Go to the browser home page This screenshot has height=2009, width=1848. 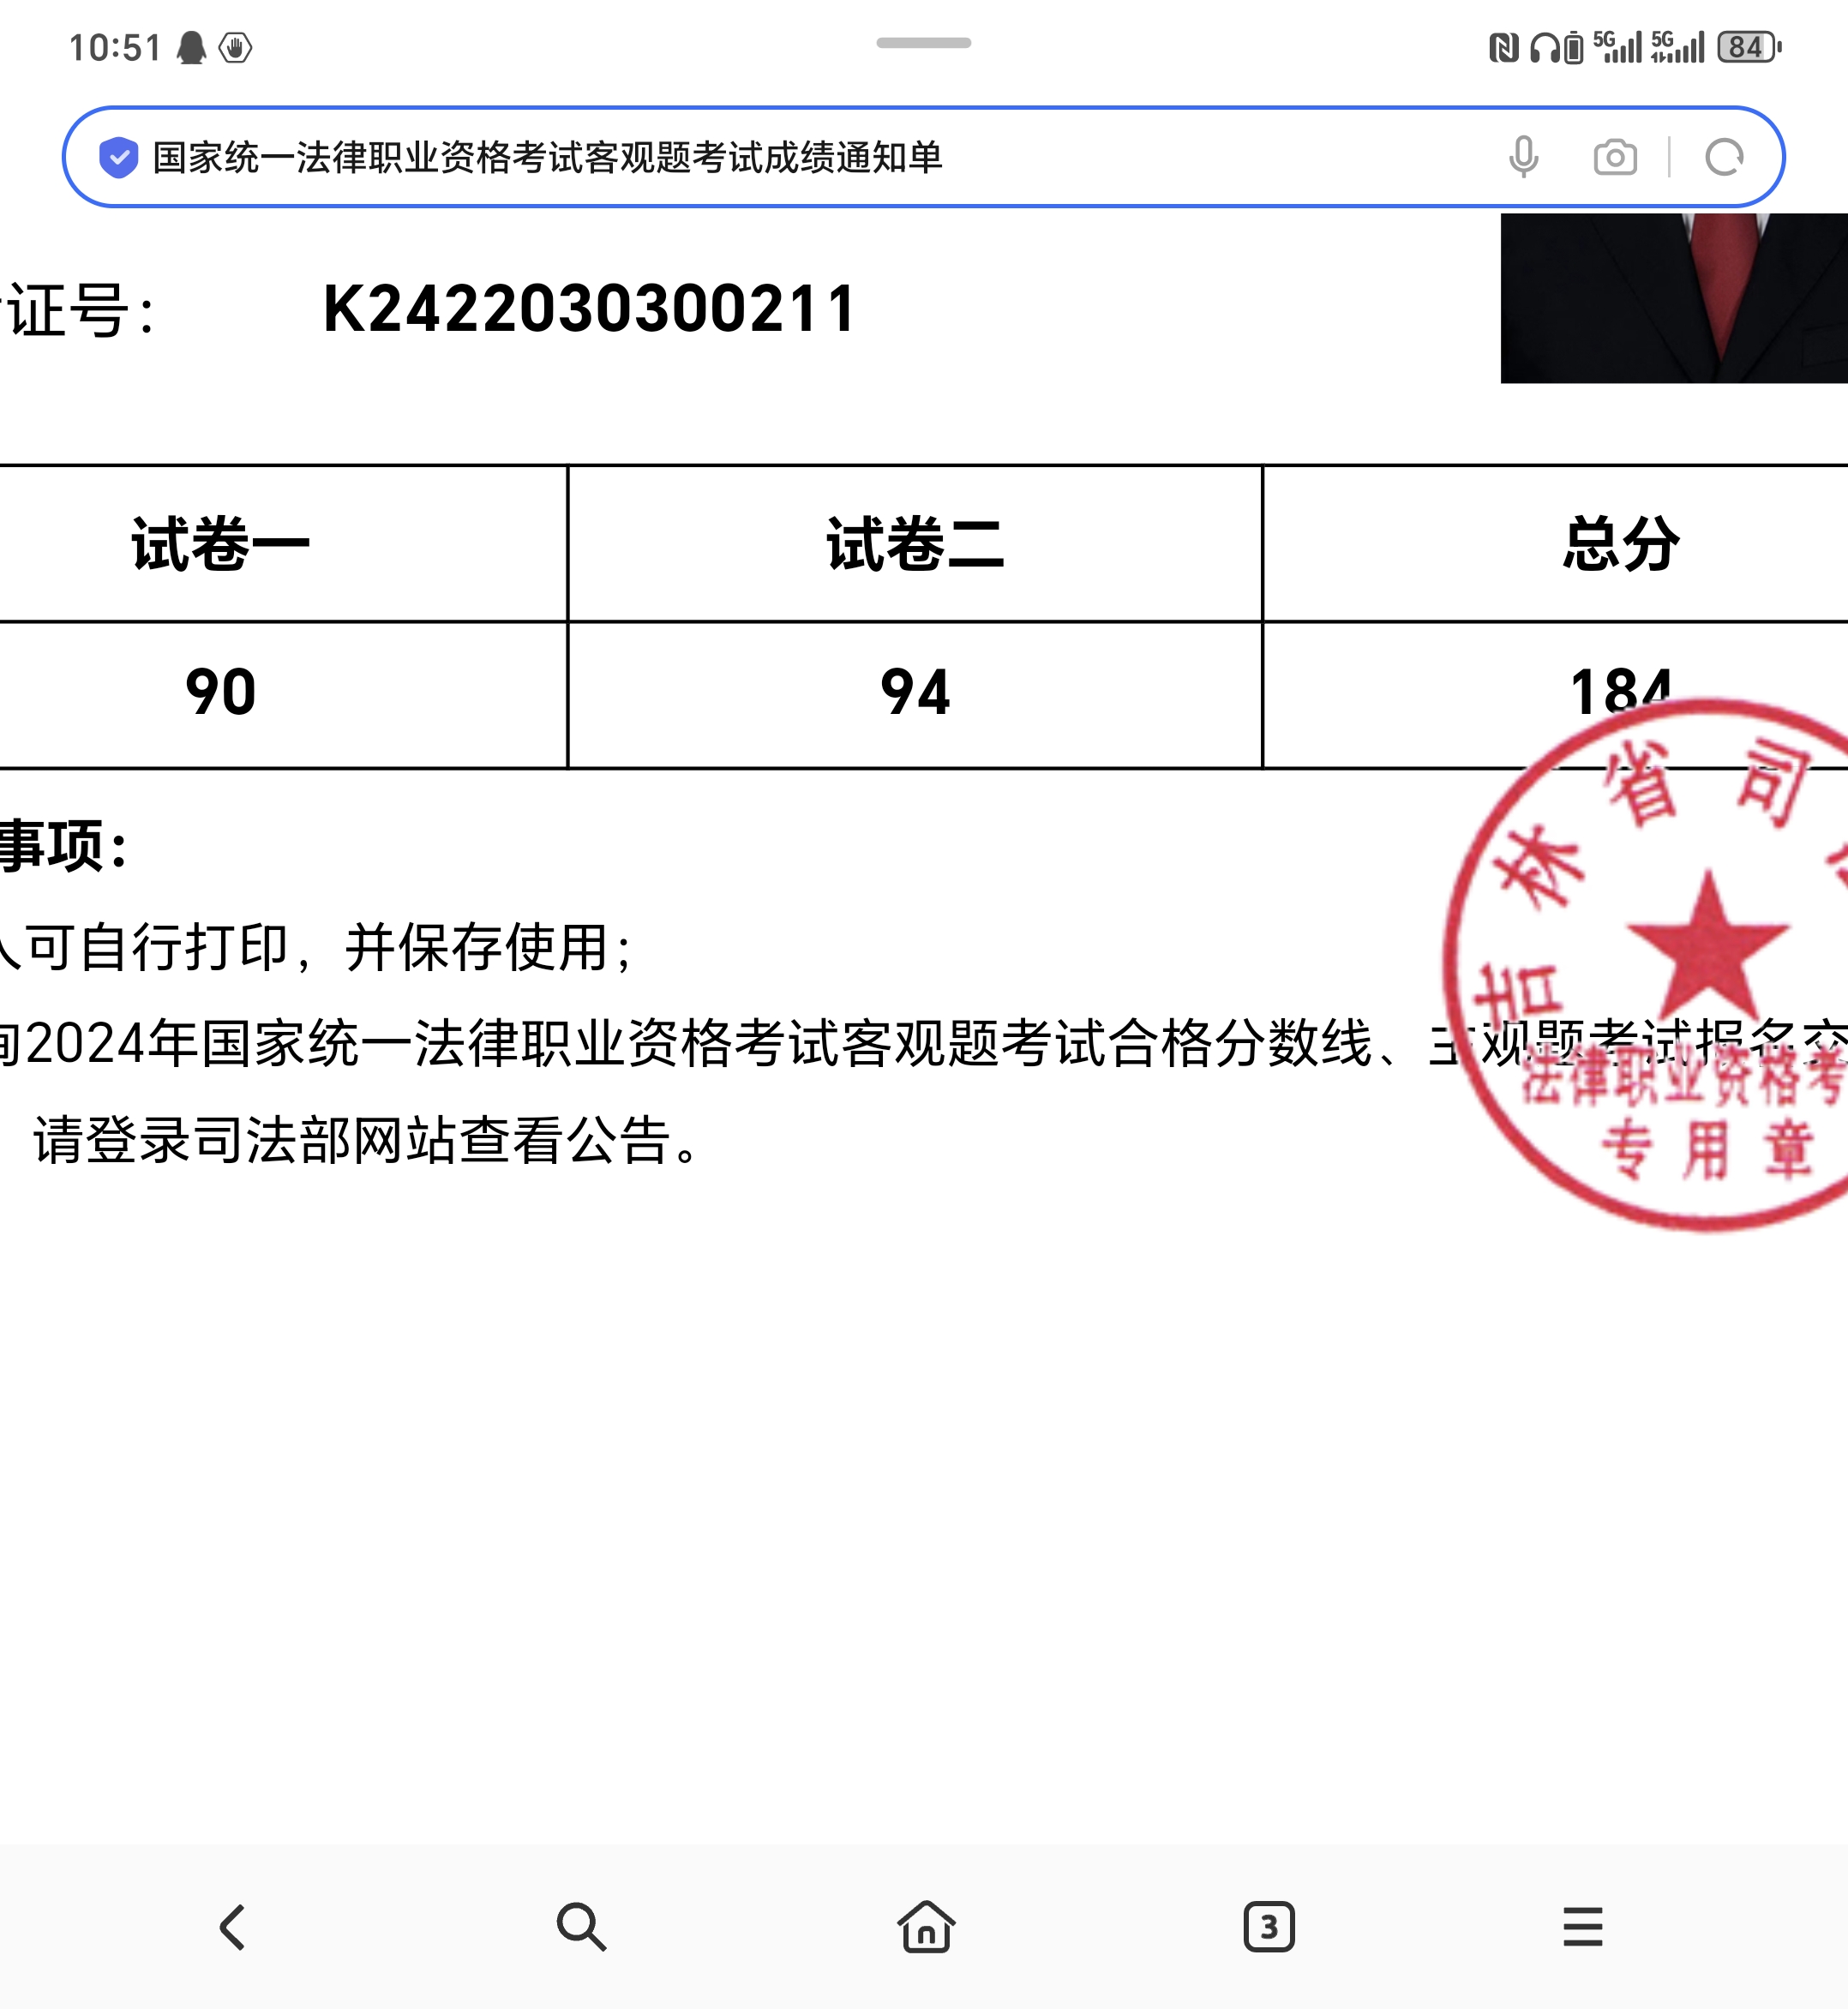point(926,1926)
